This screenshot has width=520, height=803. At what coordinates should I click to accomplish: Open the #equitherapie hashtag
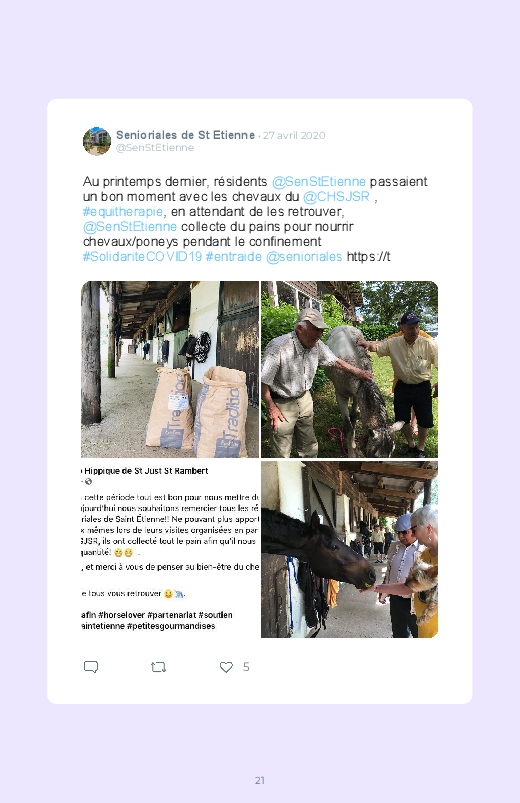coord(123,212)
